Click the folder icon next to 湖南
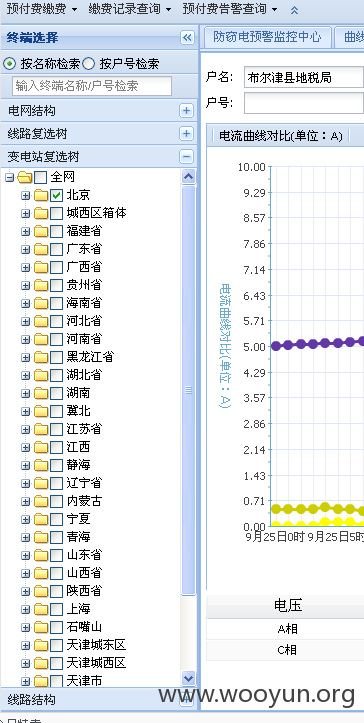Image resolution: width=364 pixels, height=723 pixels. coord(41,393)
